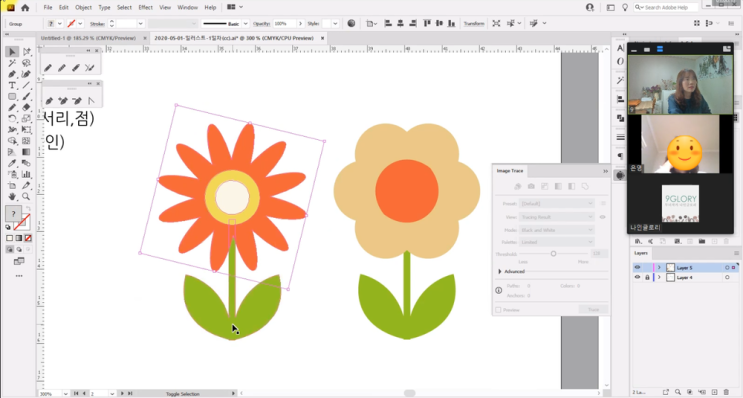Set paint mode to None
The height and width of the screenshot is (398, 743).
point(28,238)
